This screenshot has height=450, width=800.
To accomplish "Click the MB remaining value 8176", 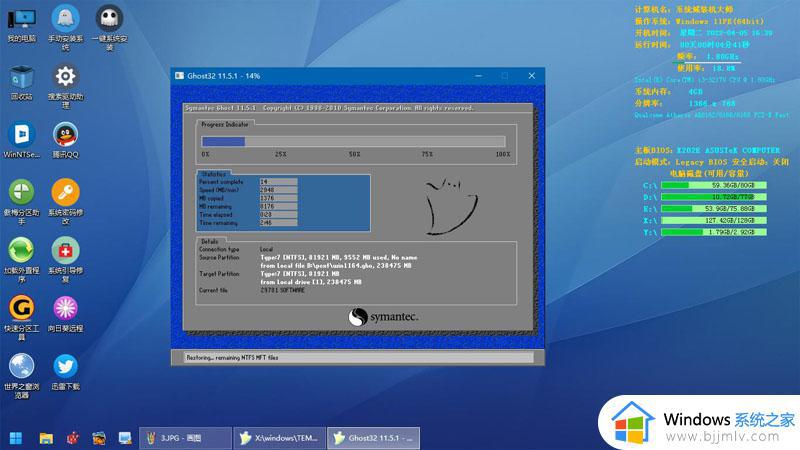I will pyautogui.click(x=278, y=206).
